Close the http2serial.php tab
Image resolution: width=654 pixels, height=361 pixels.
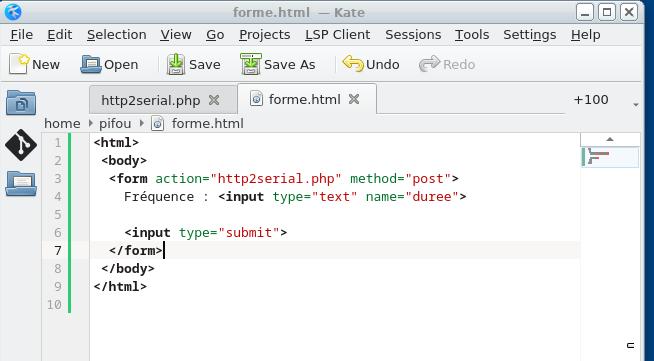(x=214, y=100)
